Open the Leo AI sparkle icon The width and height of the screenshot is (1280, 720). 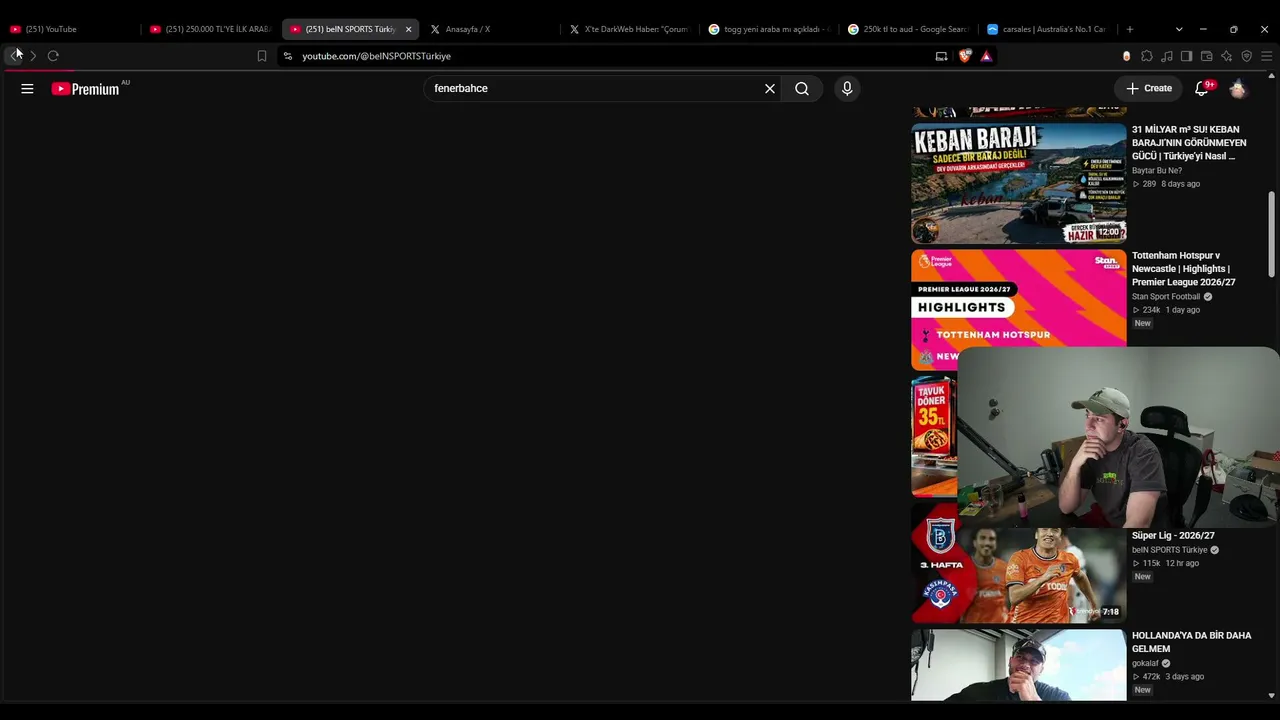point(1226,56)
